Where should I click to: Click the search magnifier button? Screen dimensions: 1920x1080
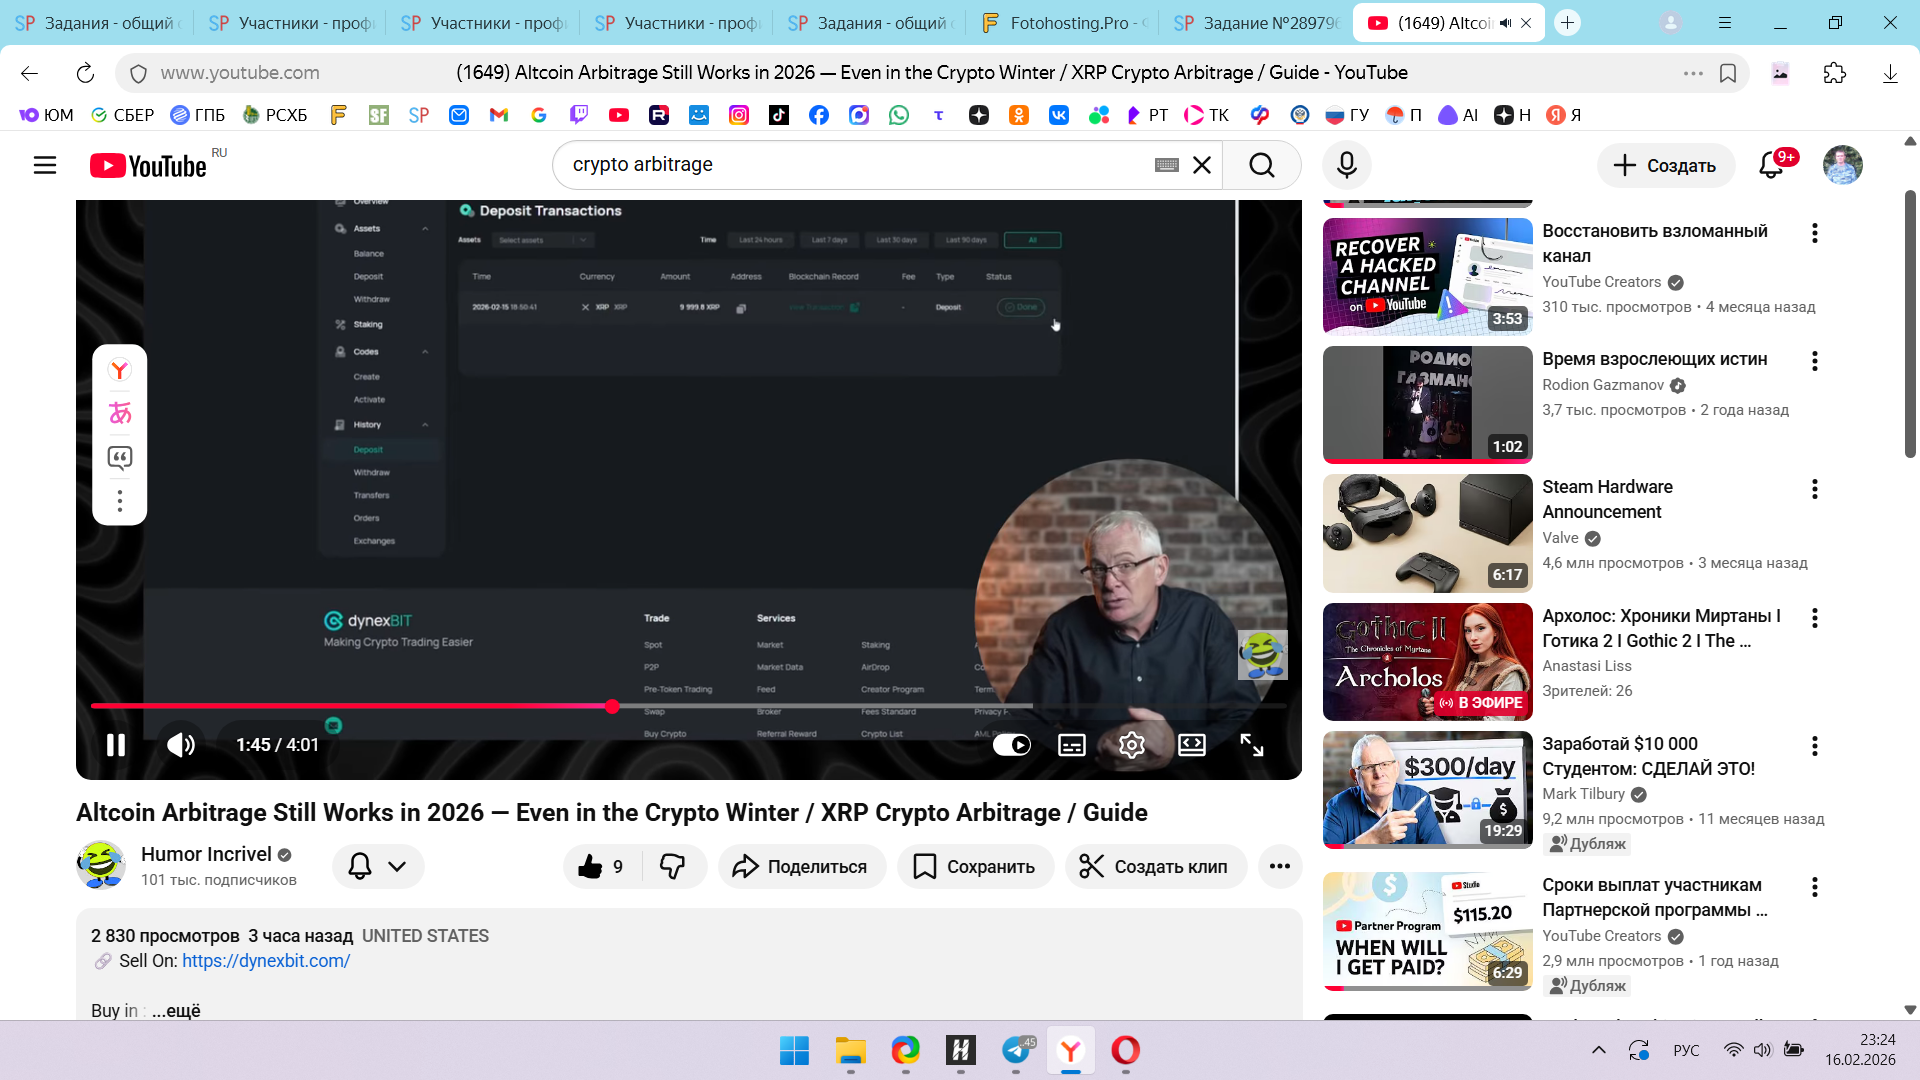(x=1261, y=165)
